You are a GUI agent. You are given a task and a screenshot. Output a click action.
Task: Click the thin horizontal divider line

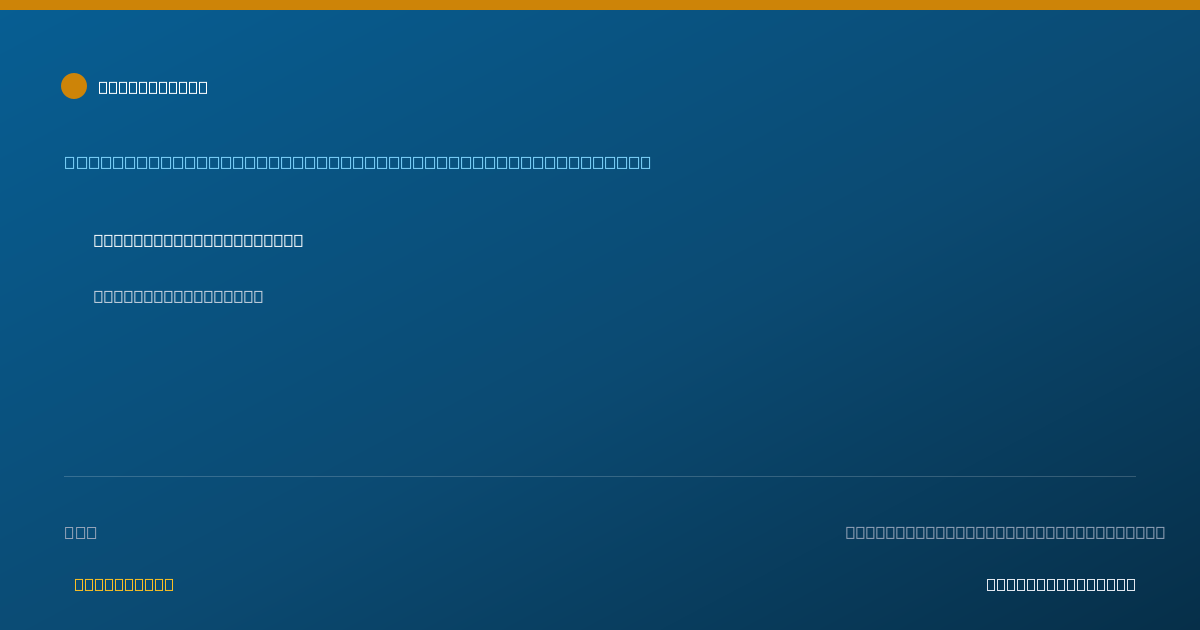click(600, 476)
